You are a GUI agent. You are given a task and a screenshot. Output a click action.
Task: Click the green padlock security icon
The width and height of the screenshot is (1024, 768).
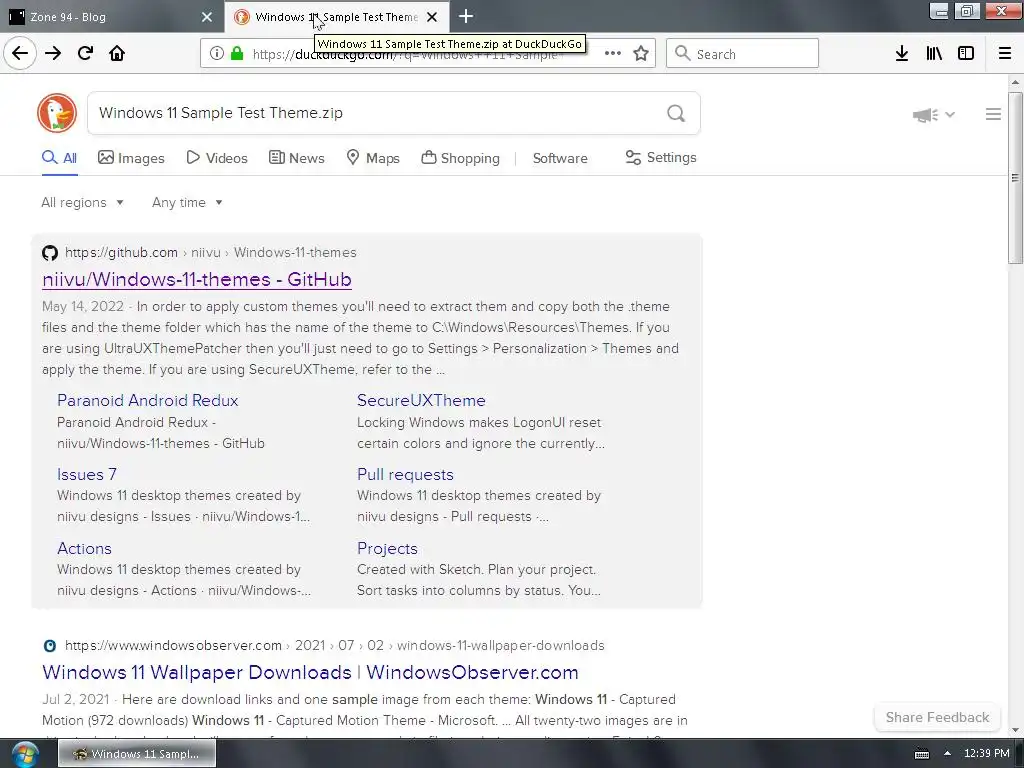pyautogui.click(x=237, y=54)
